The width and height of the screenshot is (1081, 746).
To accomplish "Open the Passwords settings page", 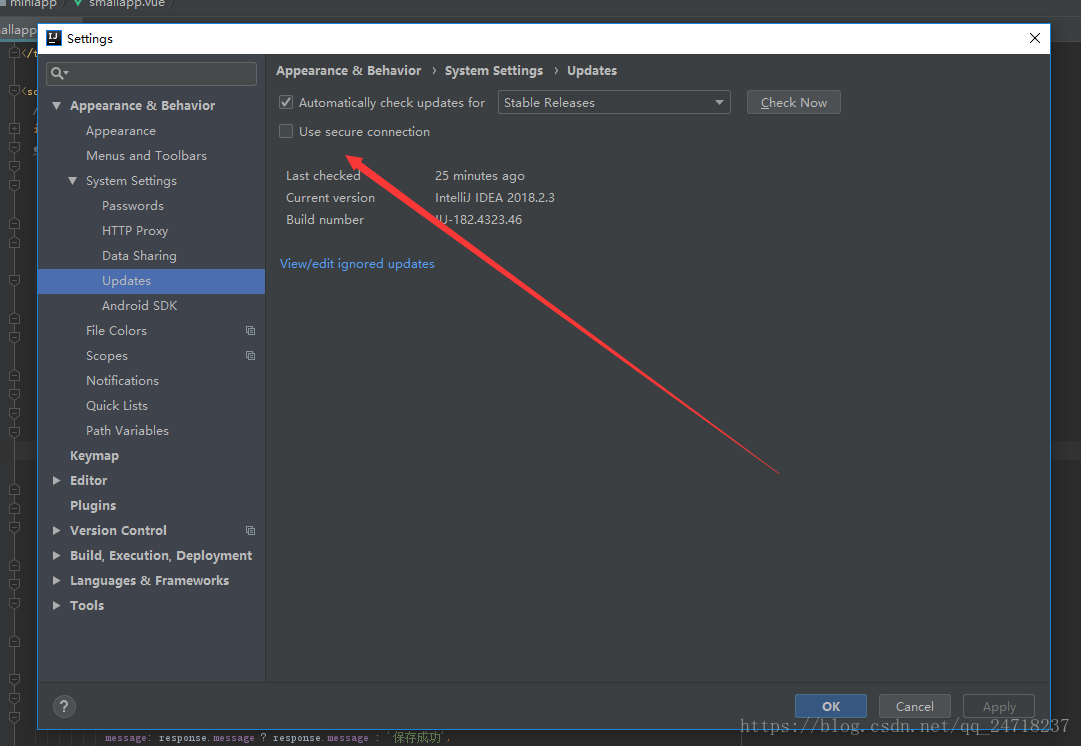I will point(132,205).
